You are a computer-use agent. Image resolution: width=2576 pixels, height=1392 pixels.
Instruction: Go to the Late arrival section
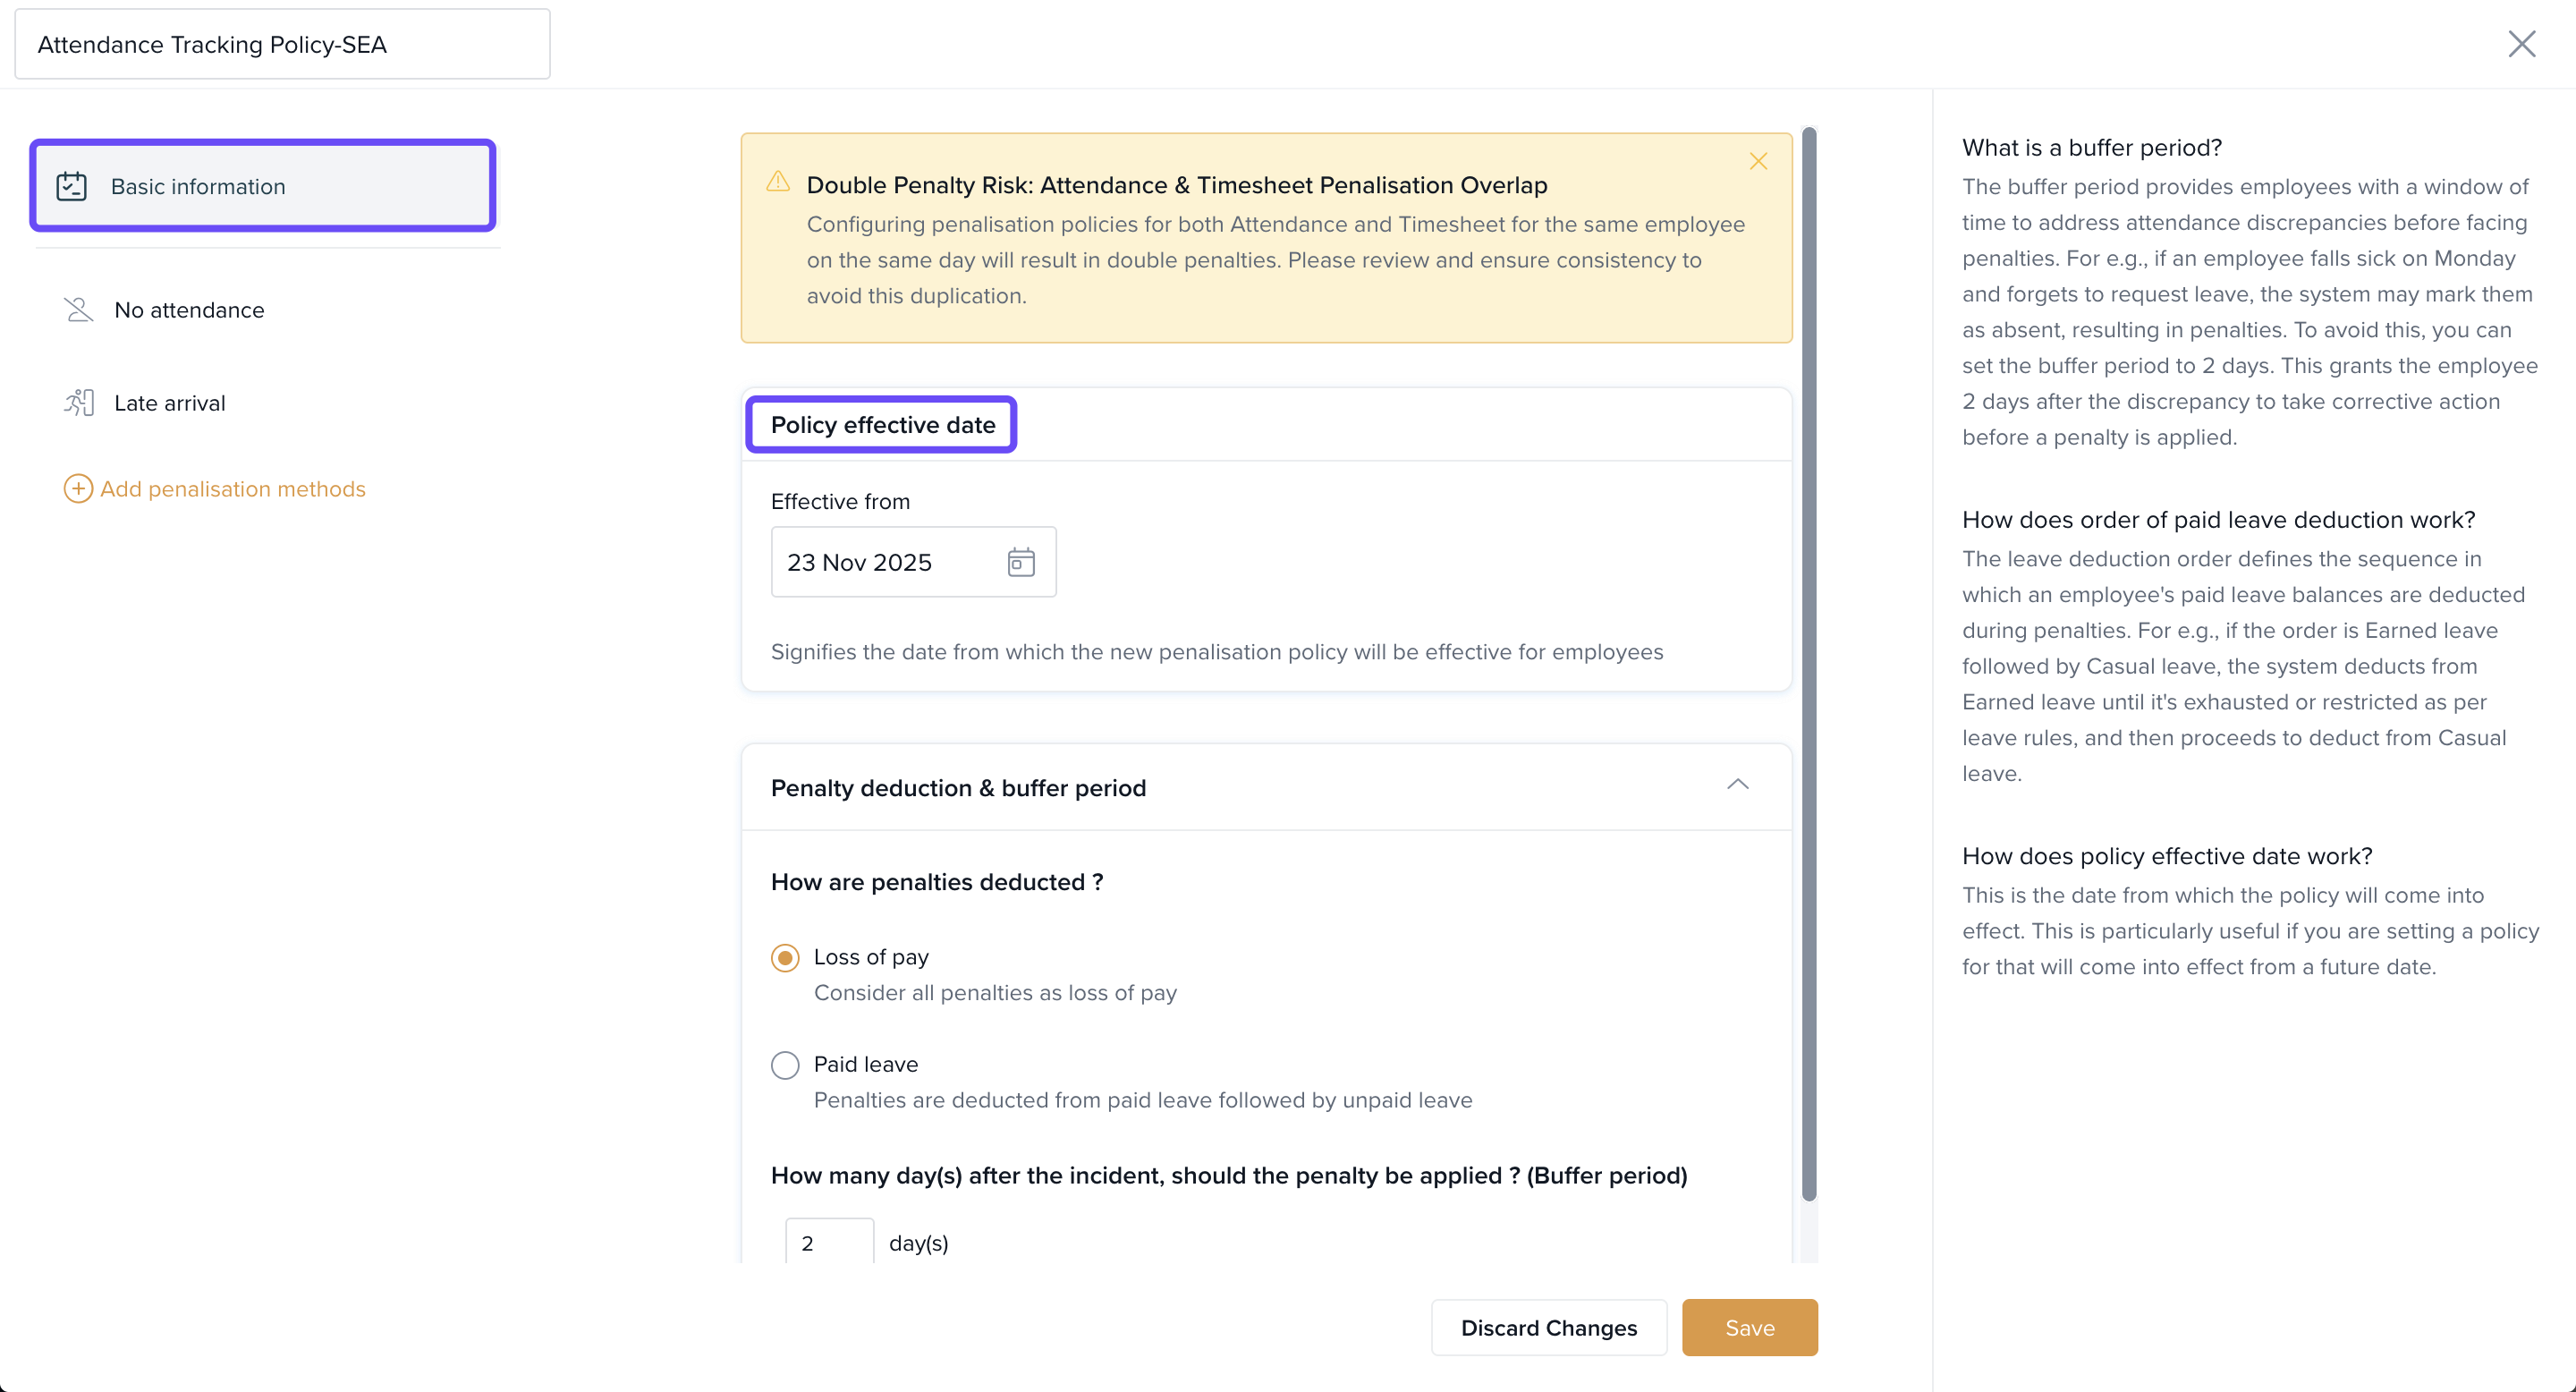click(x=170, y=403)
